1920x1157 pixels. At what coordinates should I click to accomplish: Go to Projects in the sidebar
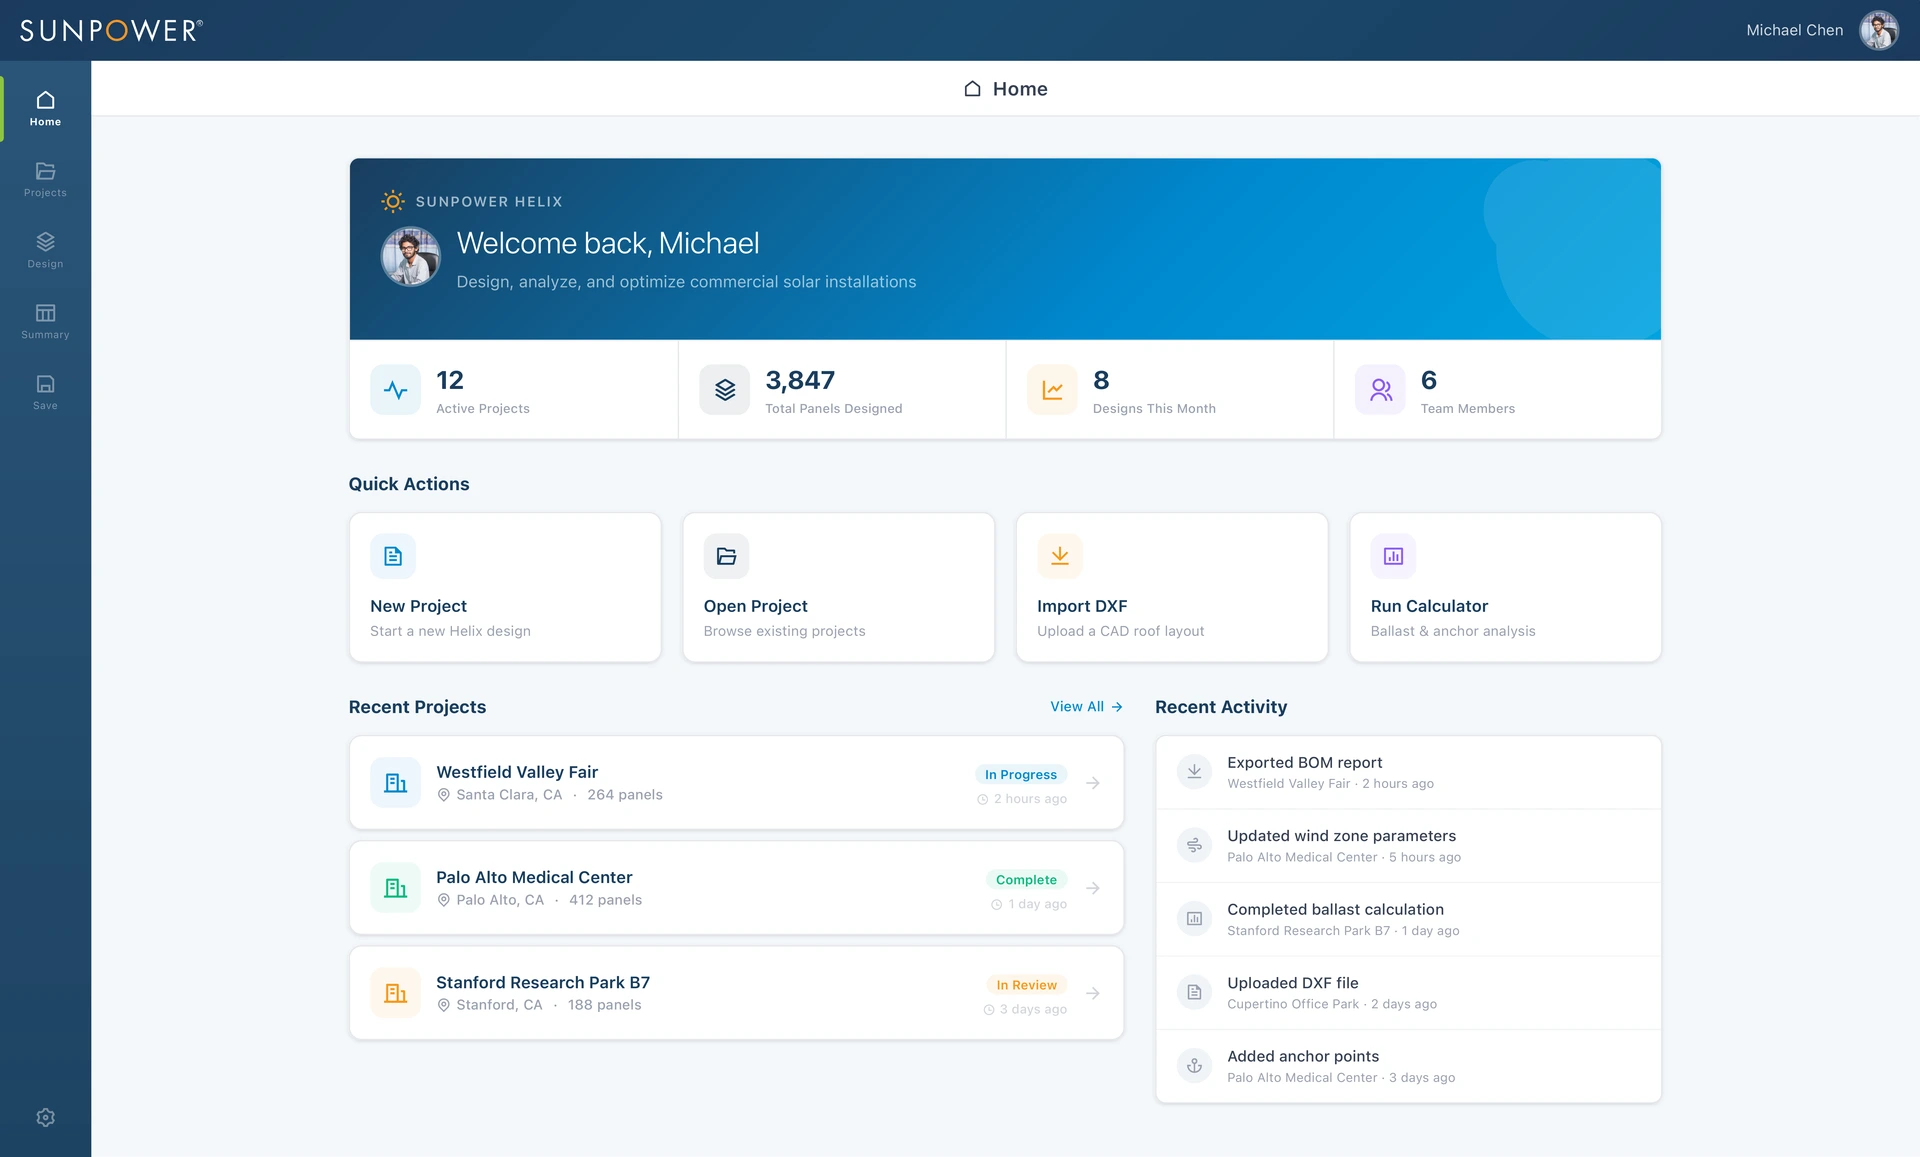pos(45,179)
